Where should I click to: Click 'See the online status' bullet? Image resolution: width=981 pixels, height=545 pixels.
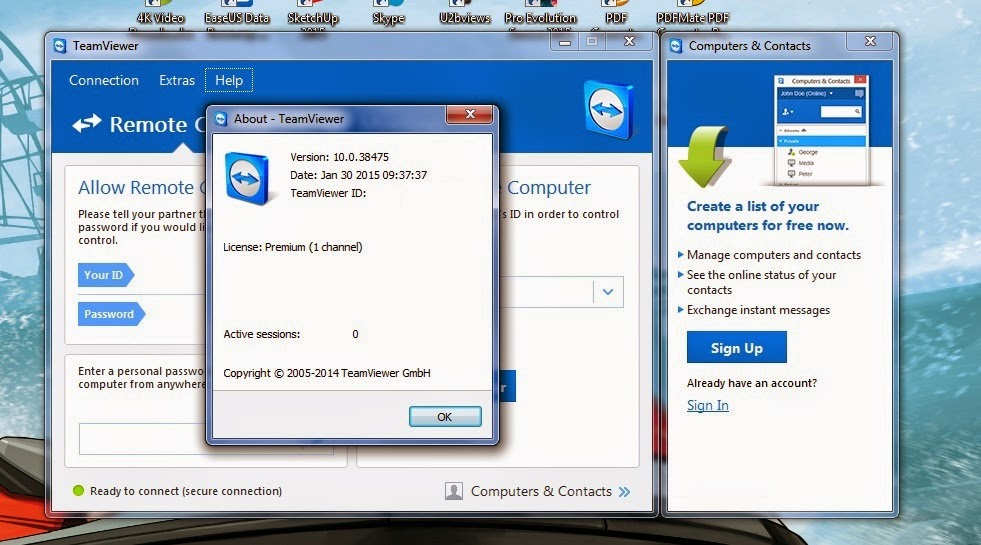click(x=761, y=282)
